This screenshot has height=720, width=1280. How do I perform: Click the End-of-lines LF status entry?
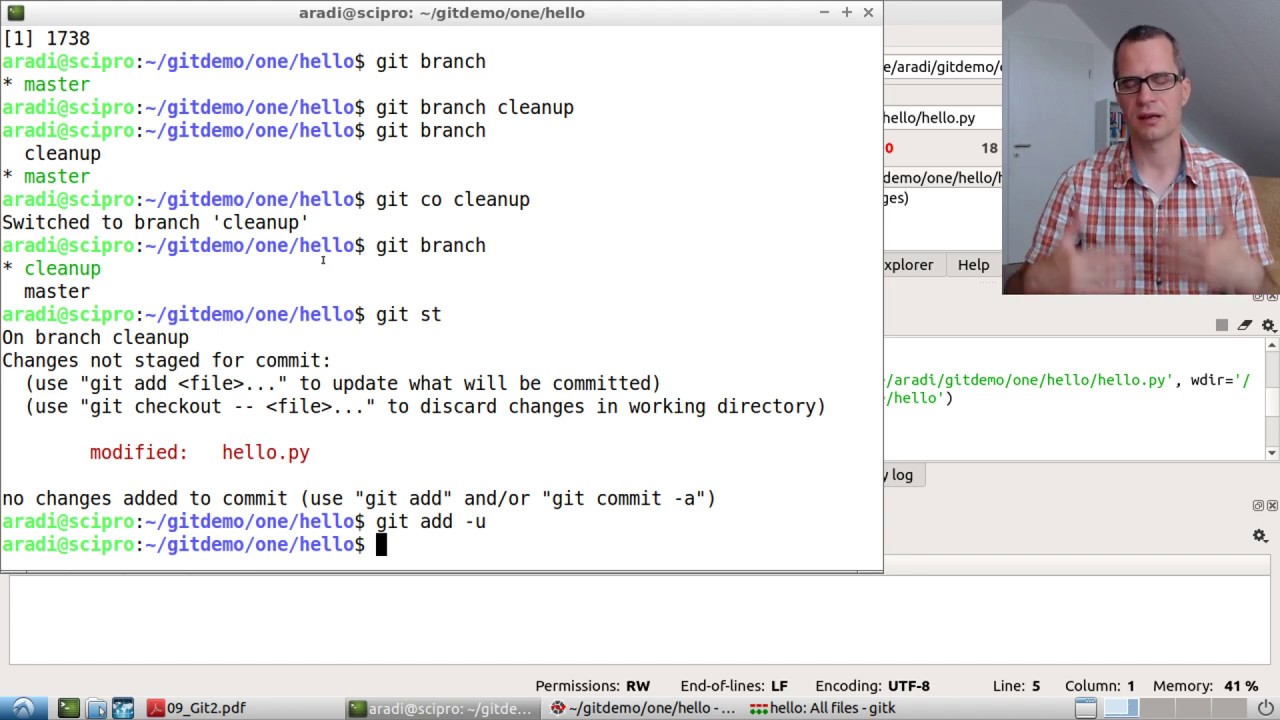coord(734,686)
